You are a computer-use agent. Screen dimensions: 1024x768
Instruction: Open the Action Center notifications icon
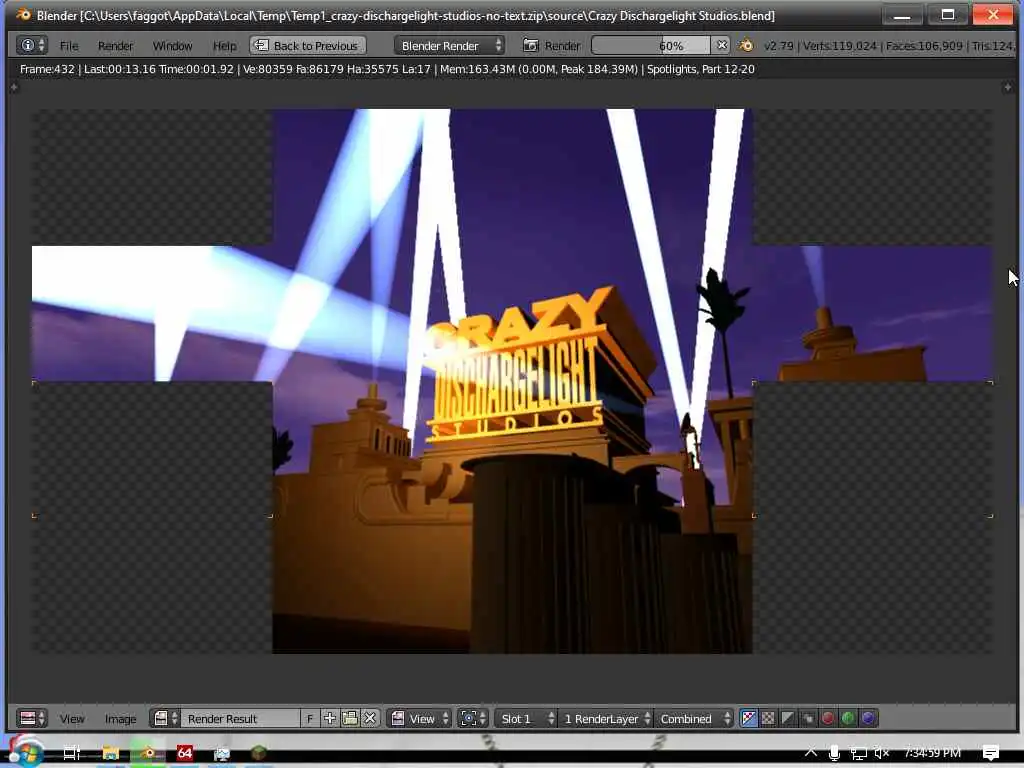[991, 753]
